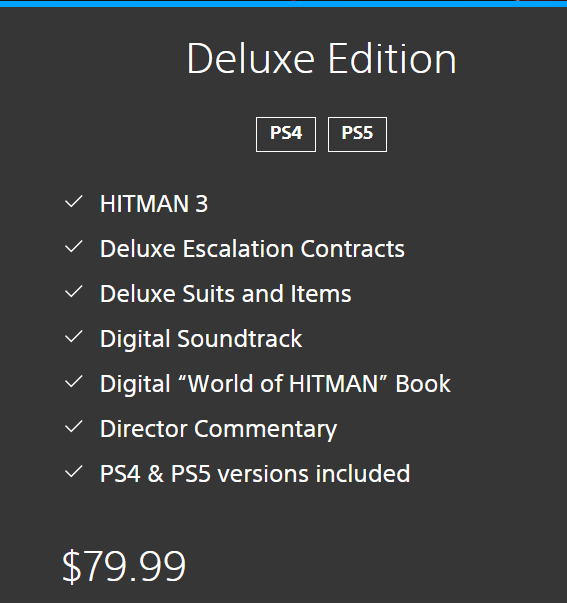Click the dollar sign in the price

[x=72, y=567]
